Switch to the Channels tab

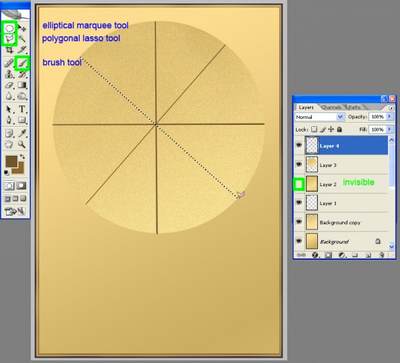(332, 107)
